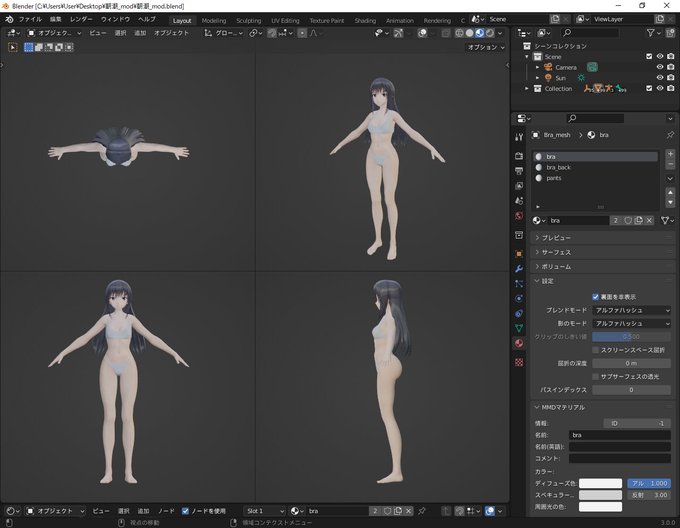The width and height of the screenshot is (680, 528).
Task: Select pants material slot
Action: click(x=595, y=178)
